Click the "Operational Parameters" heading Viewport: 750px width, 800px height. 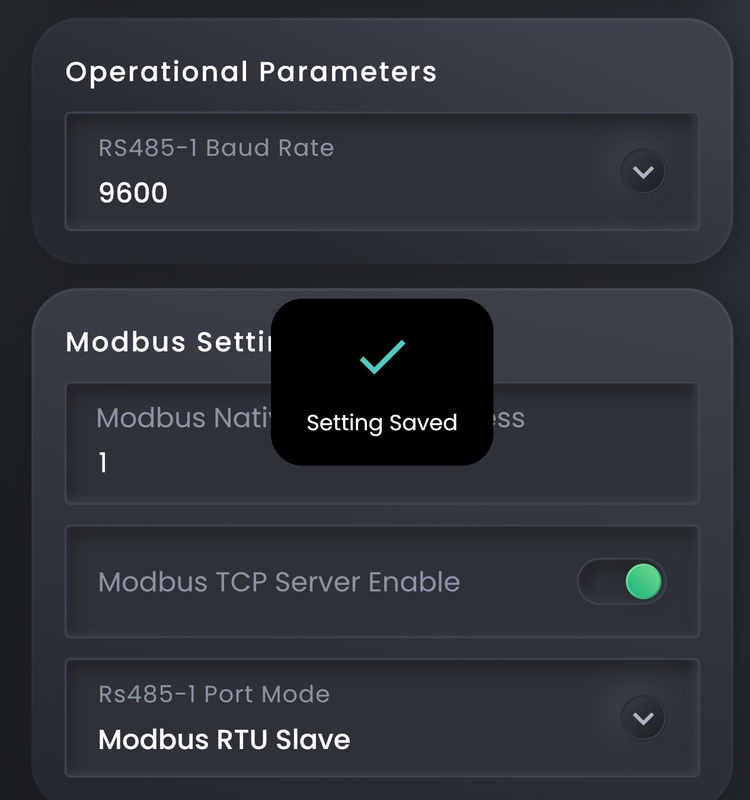[x=251, y=72]
